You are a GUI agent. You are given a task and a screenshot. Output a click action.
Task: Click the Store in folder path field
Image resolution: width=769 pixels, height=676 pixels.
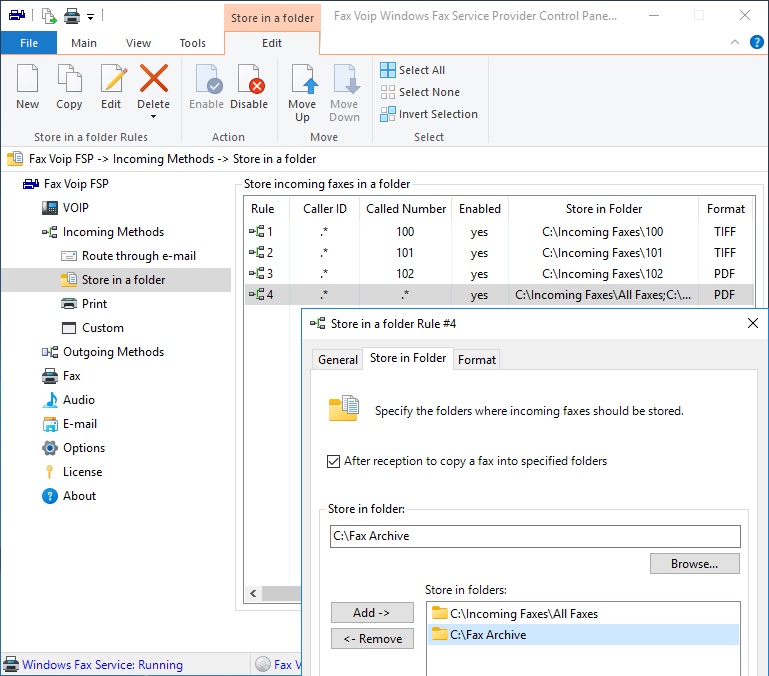pyautogui.click(x=535, y=536)
